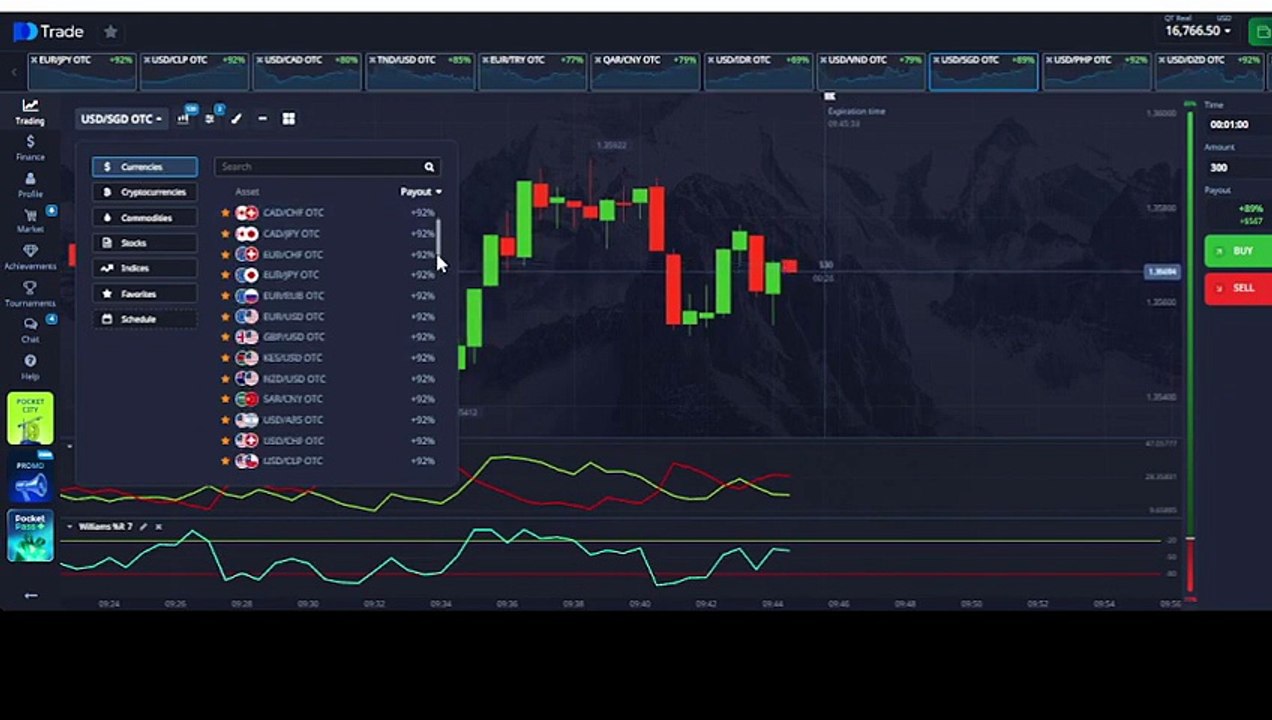Switch to the USD/CAD OTC chart tab
The width and height of the screenshot is (1272, 720).
pyautogui.click(x=307, y=71)
